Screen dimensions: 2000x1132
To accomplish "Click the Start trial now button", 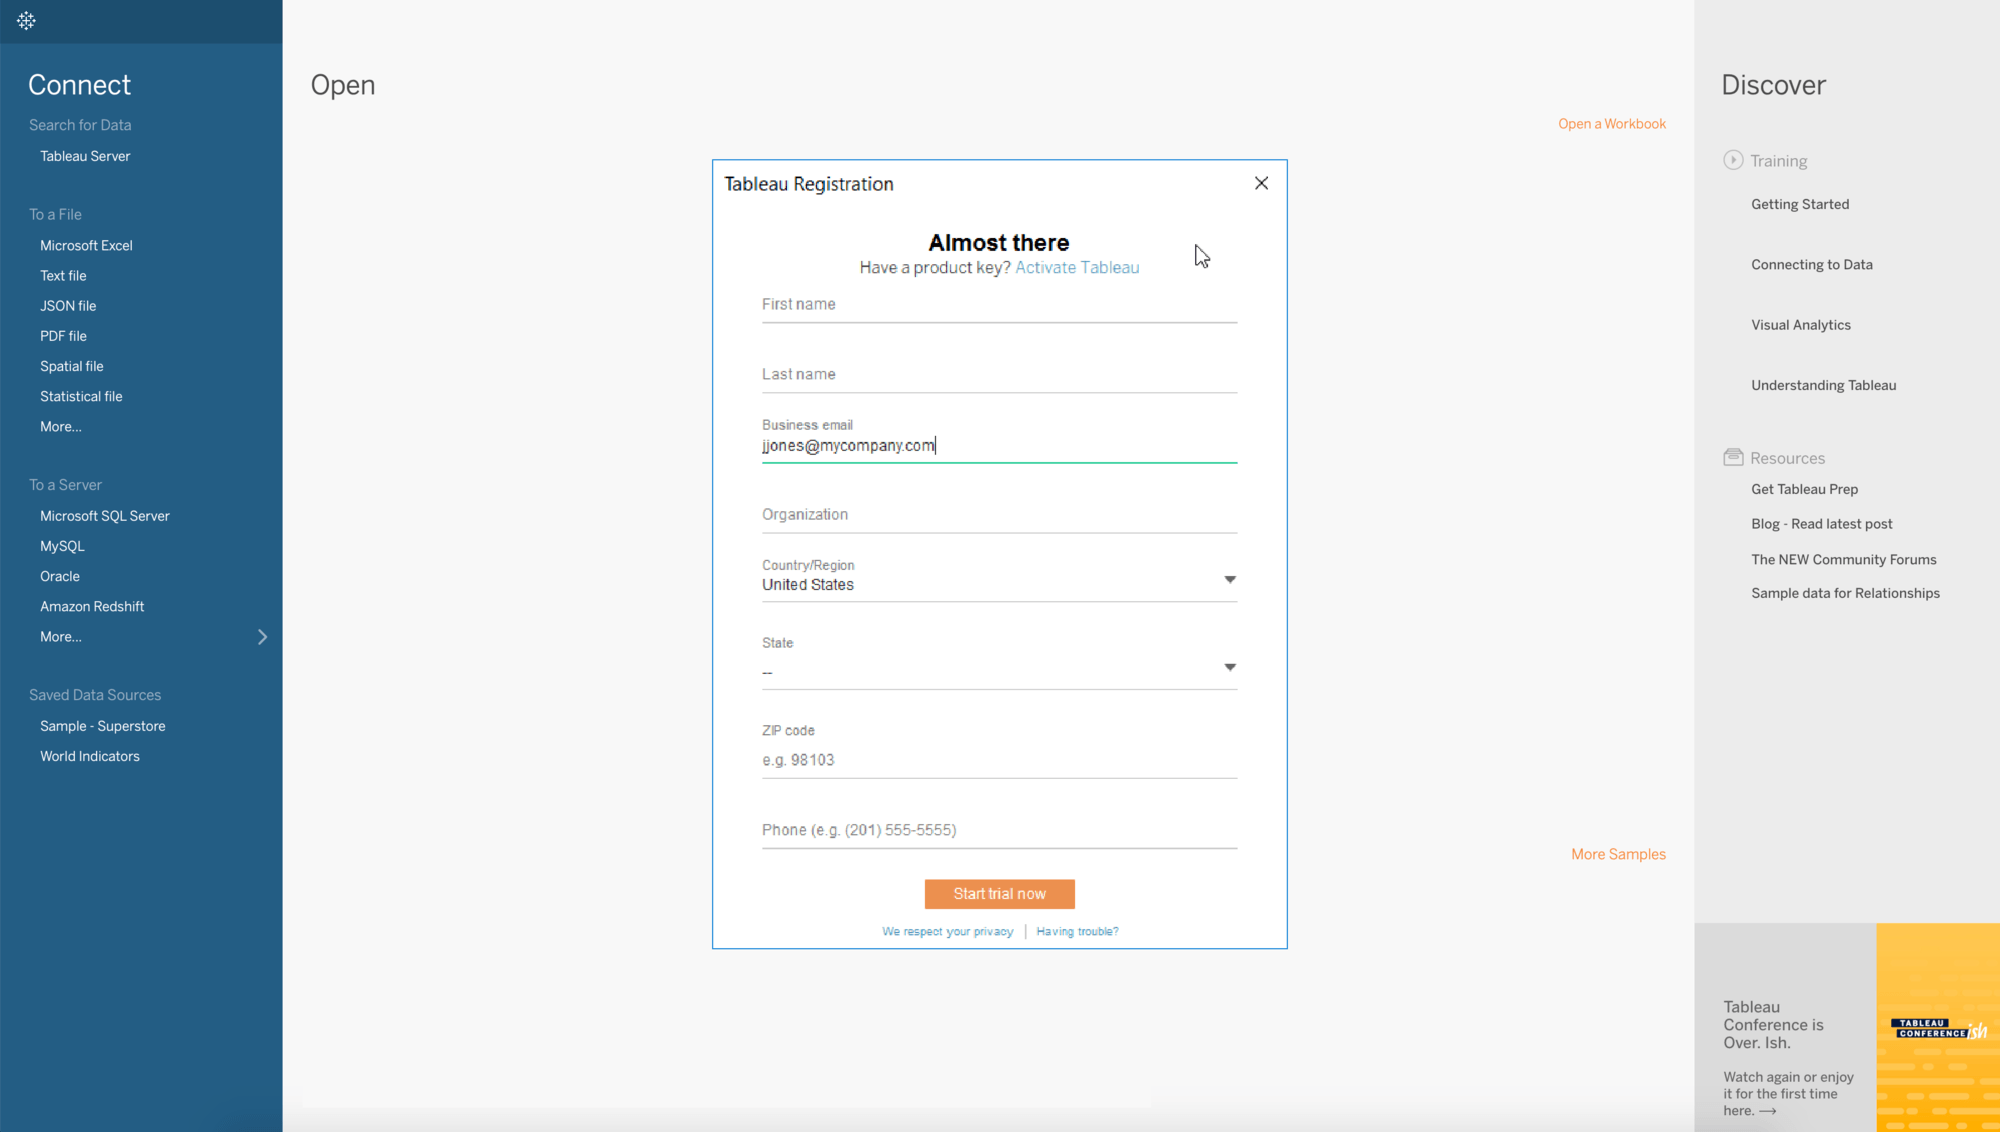I will tap(1000, 893).
